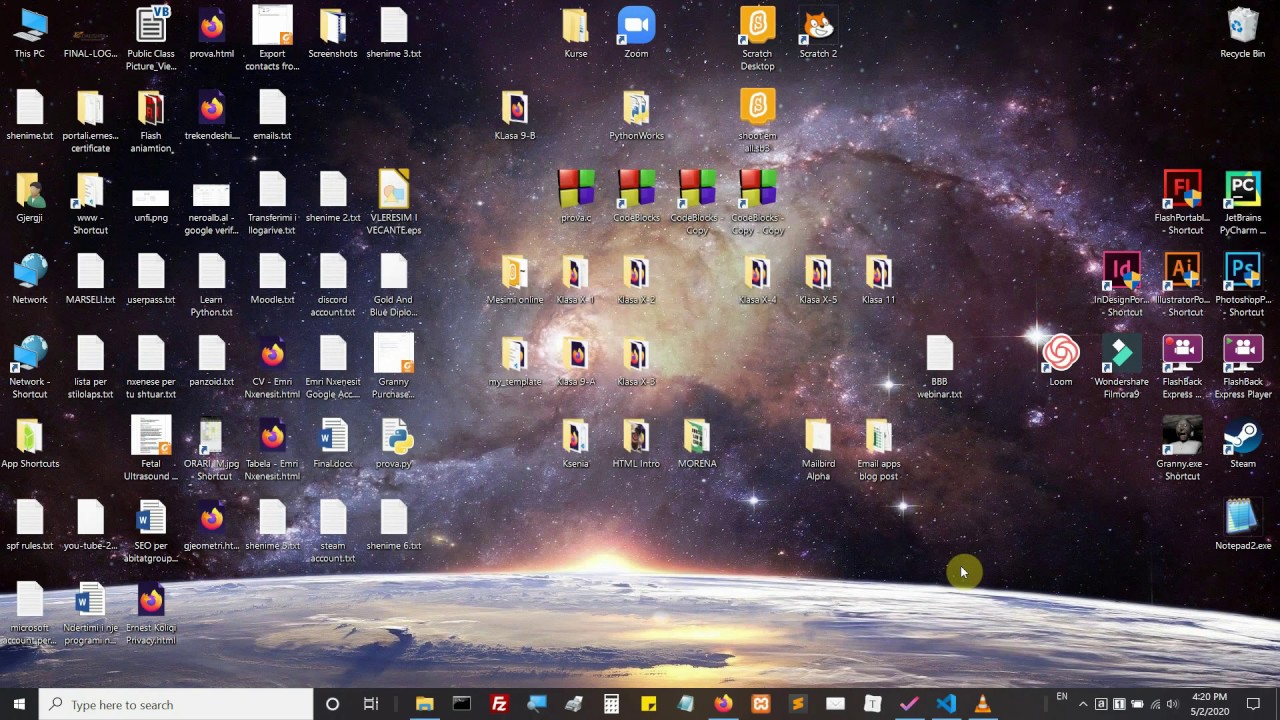Viewport: 1280px width, 720px height.
Task: Open Firefox from the taskbar
Action: coord(723,704)
